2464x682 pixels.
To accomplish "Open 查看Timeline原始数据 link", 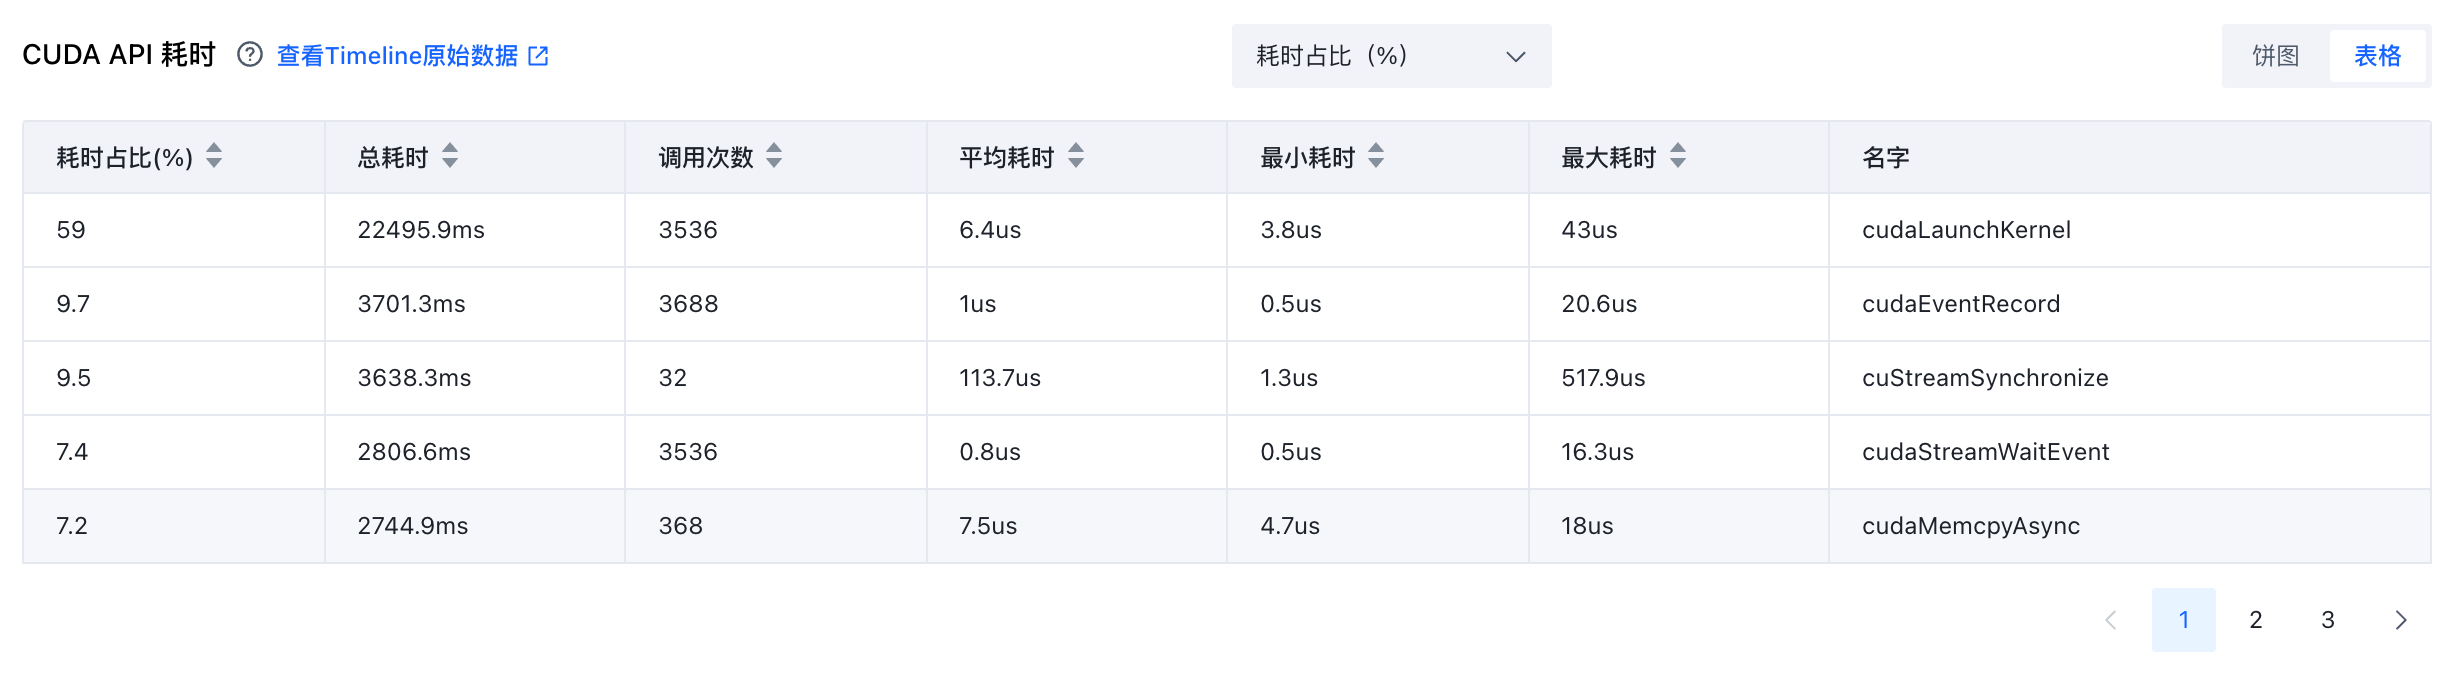I will [x=397, y=56].
